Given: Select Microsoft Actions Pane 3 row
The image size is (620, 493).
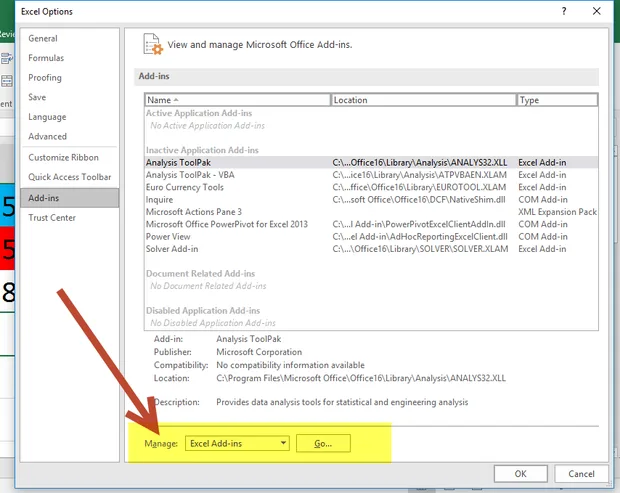Looking at the screenshot, I should (x=371, y=212).
